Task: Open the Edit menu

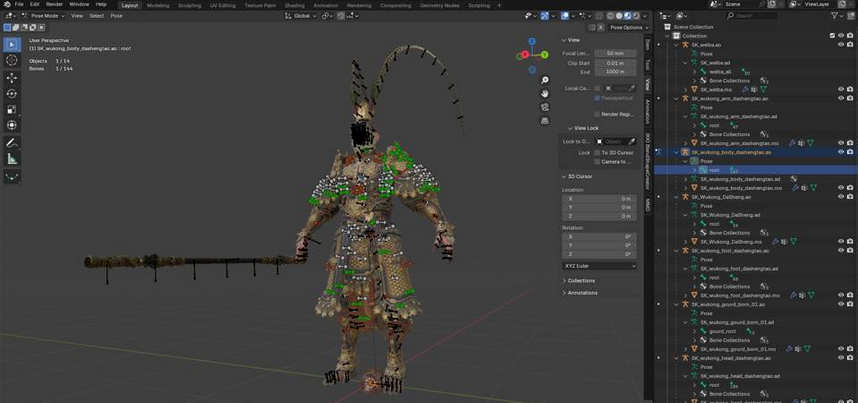Action: 34,4
